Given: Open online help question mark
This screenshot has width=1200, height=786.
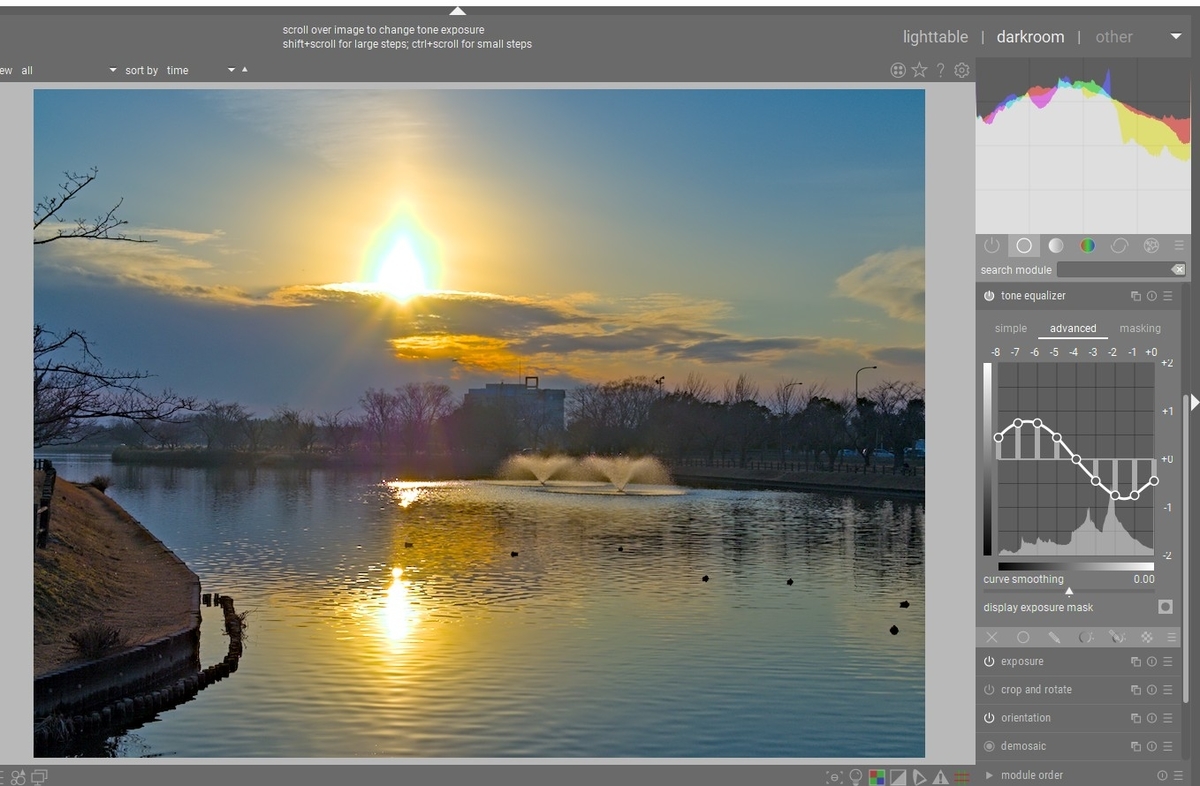Looking at the screenshot, I should pos(941,70).
